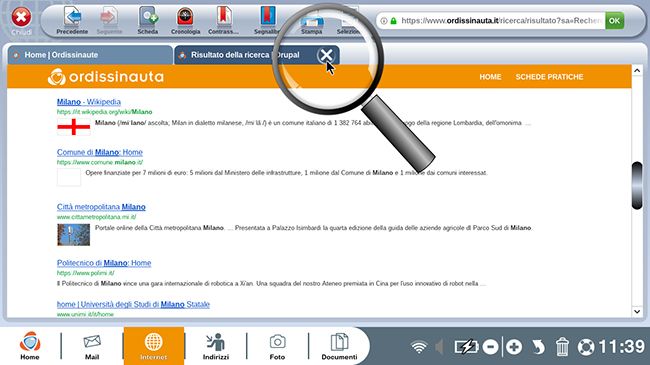Click the red Chiudi close button
This screenshot has height=365, width=650.
pyautogui.click(x=21, y=18)
